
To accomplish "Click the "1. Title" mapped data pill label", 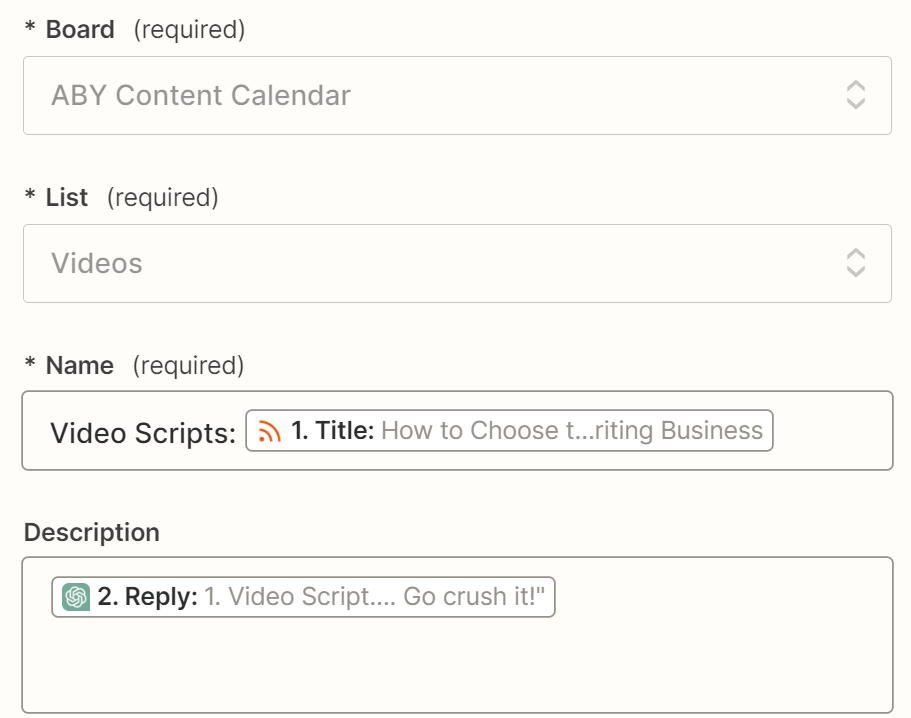I will [x=332, y=431].
